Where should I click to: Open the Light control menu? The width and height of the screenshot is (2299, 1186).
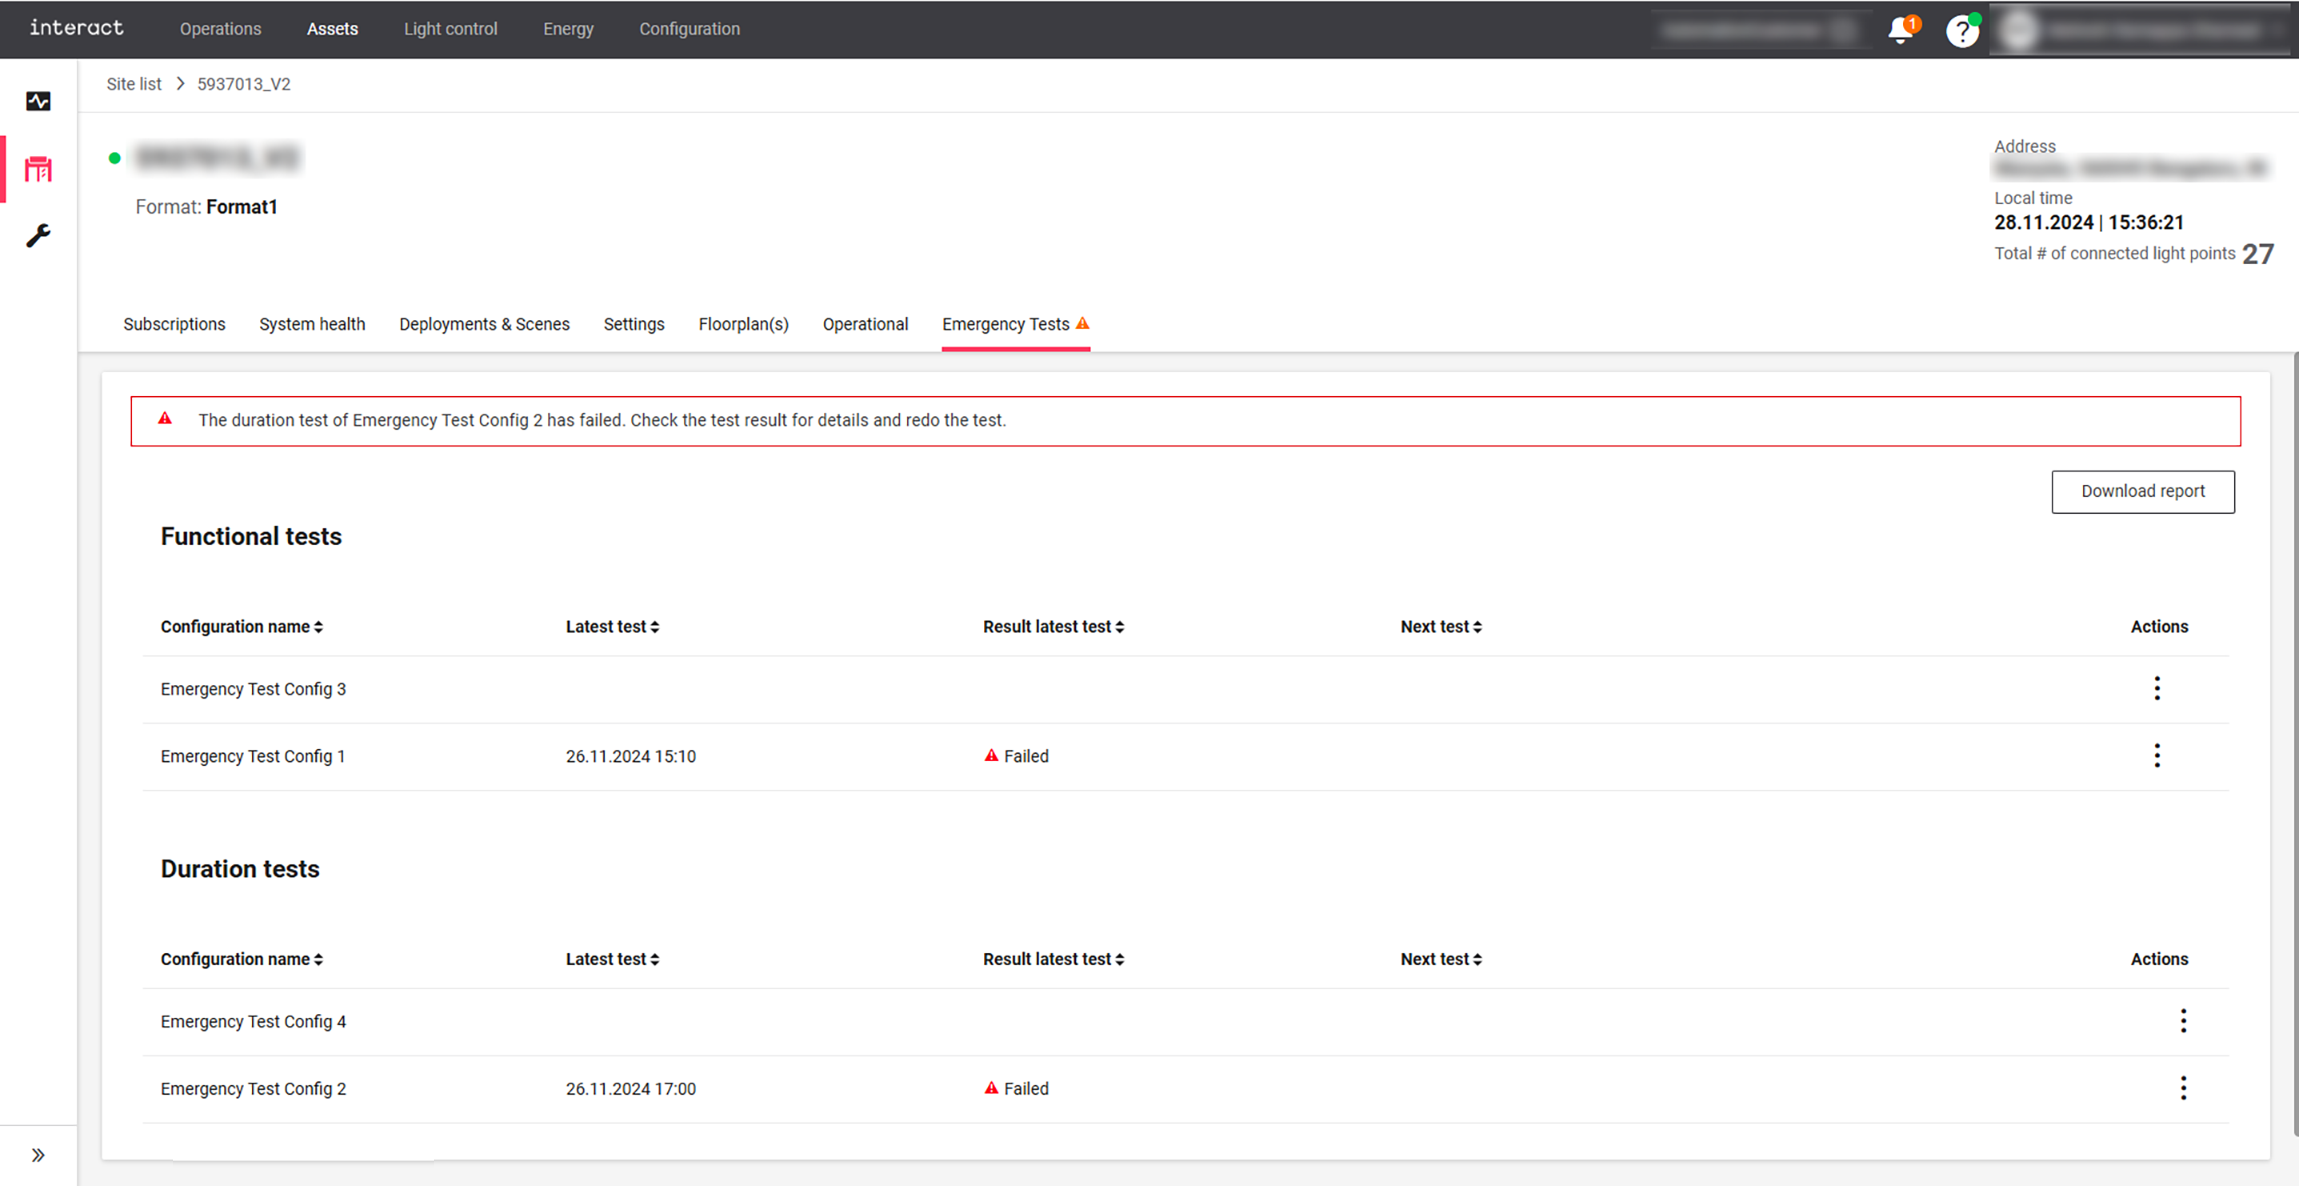(x=450, y=29)
